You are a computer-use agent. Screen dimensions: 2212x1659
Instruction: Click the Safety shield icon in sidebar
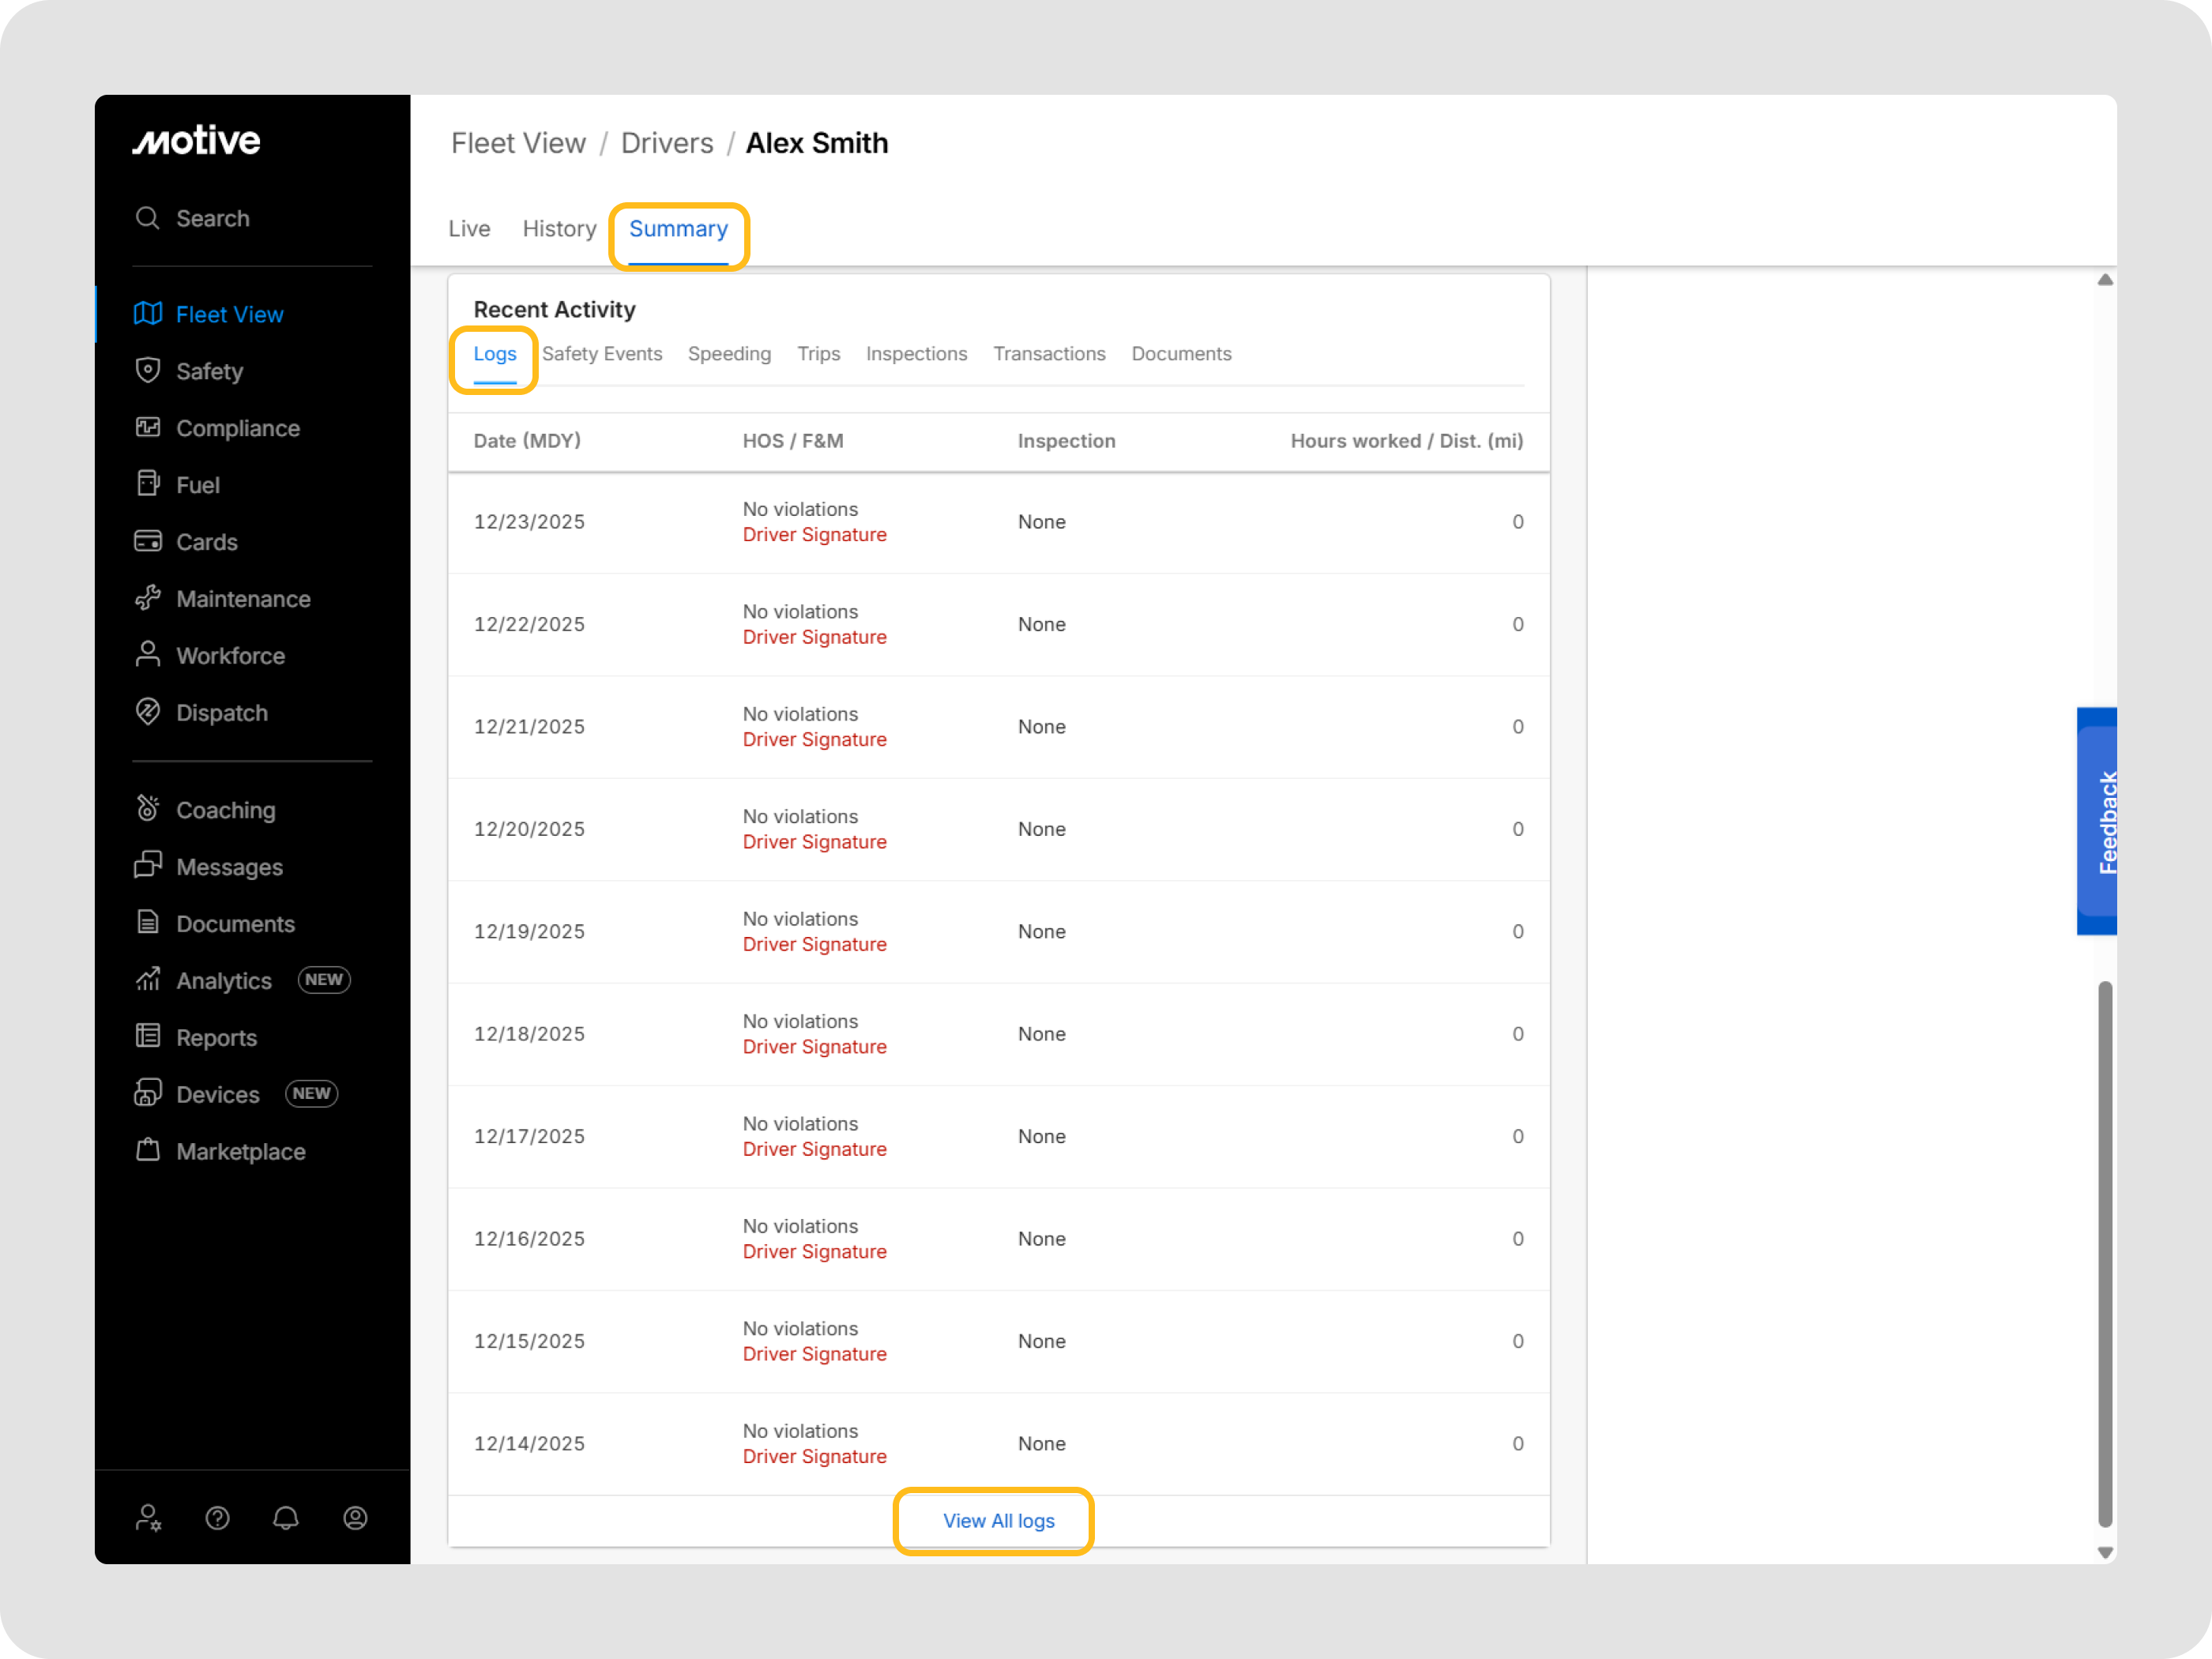tap(148, 370)
